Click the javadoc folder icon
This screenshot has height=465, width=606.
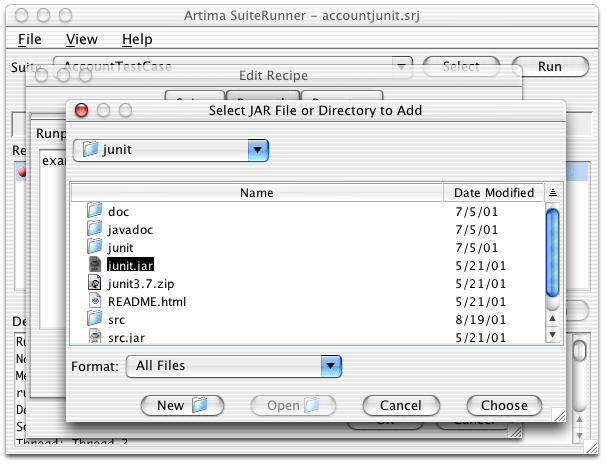point(95,228)
